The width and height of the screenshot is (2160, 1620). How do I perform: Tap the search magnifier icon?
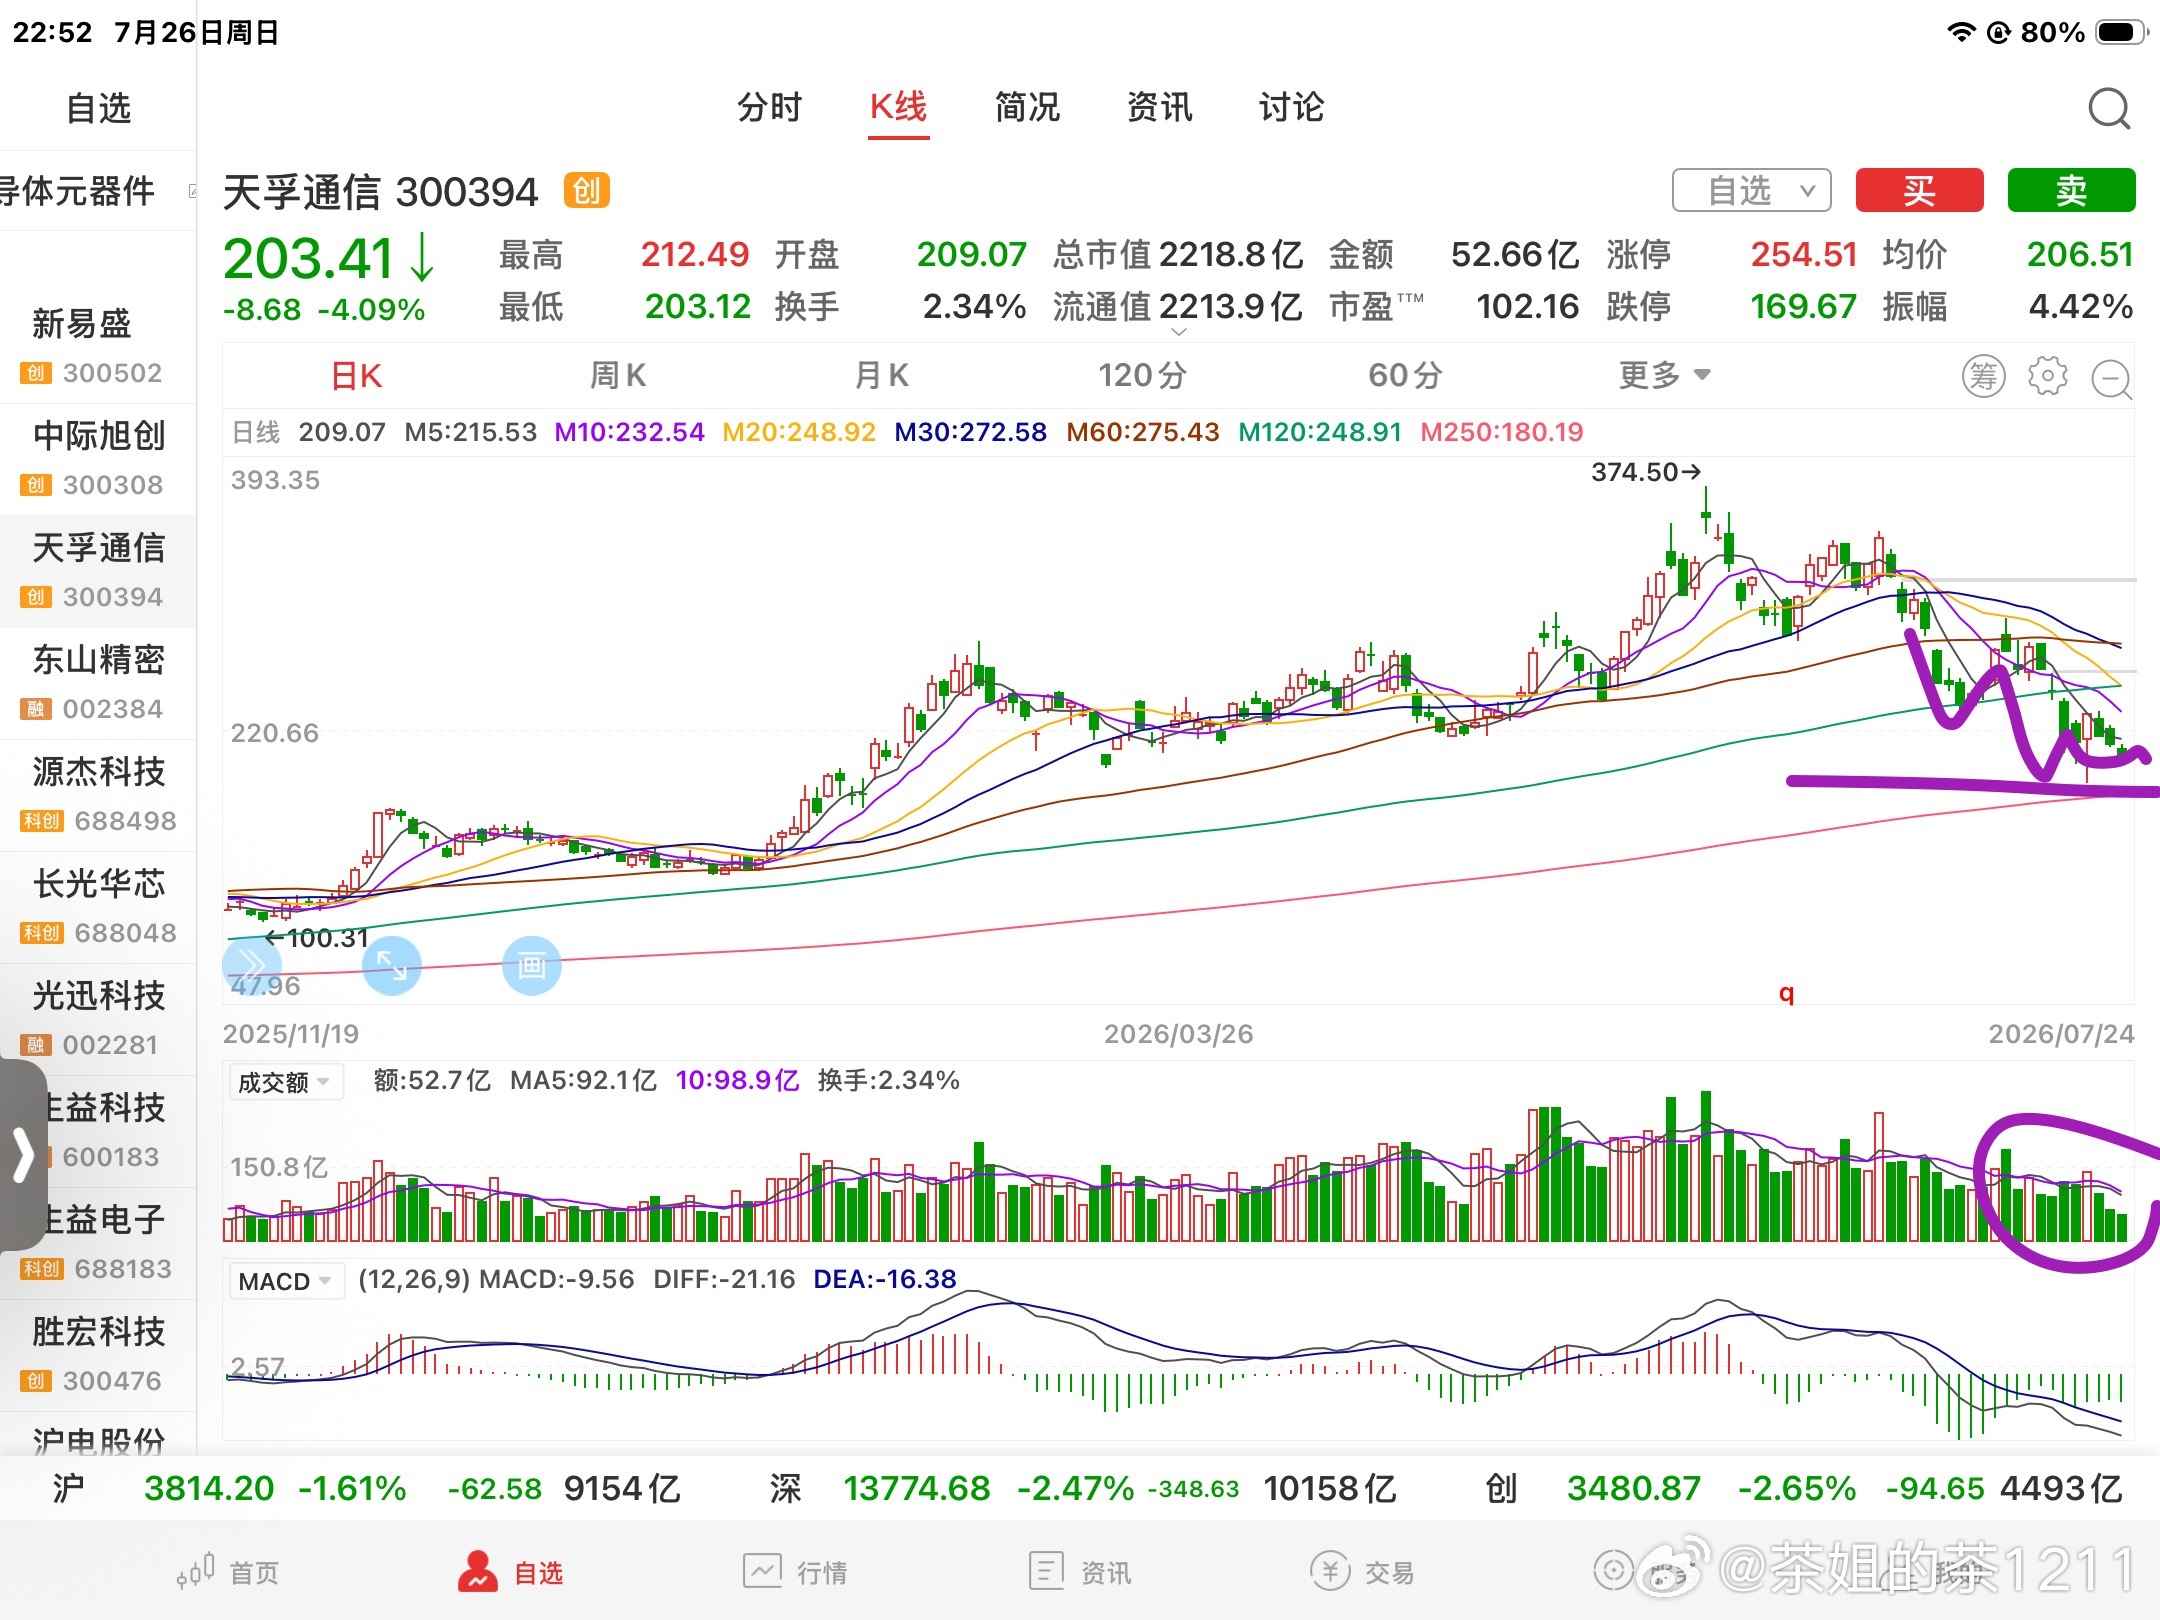coord(2109,108)
